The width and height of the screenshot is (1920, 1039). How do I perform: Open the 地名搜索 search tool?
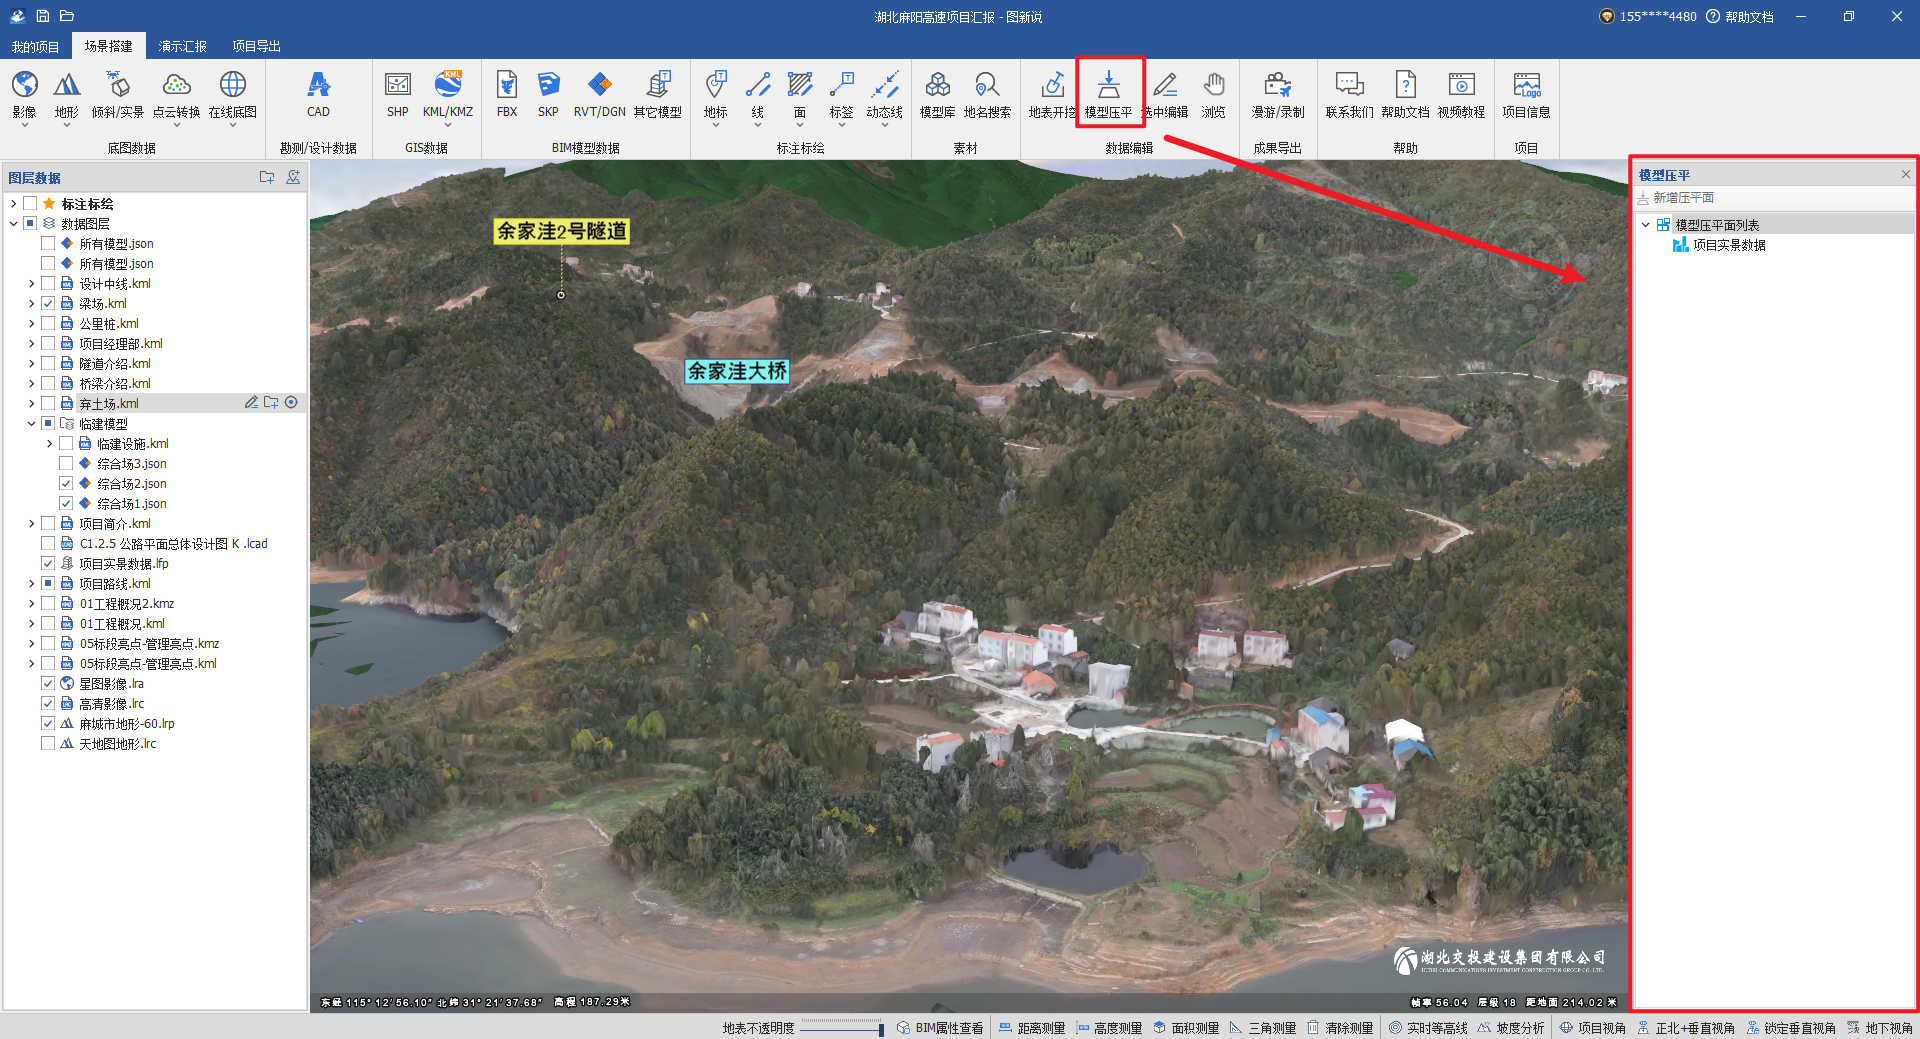click(x=987, y=86)
